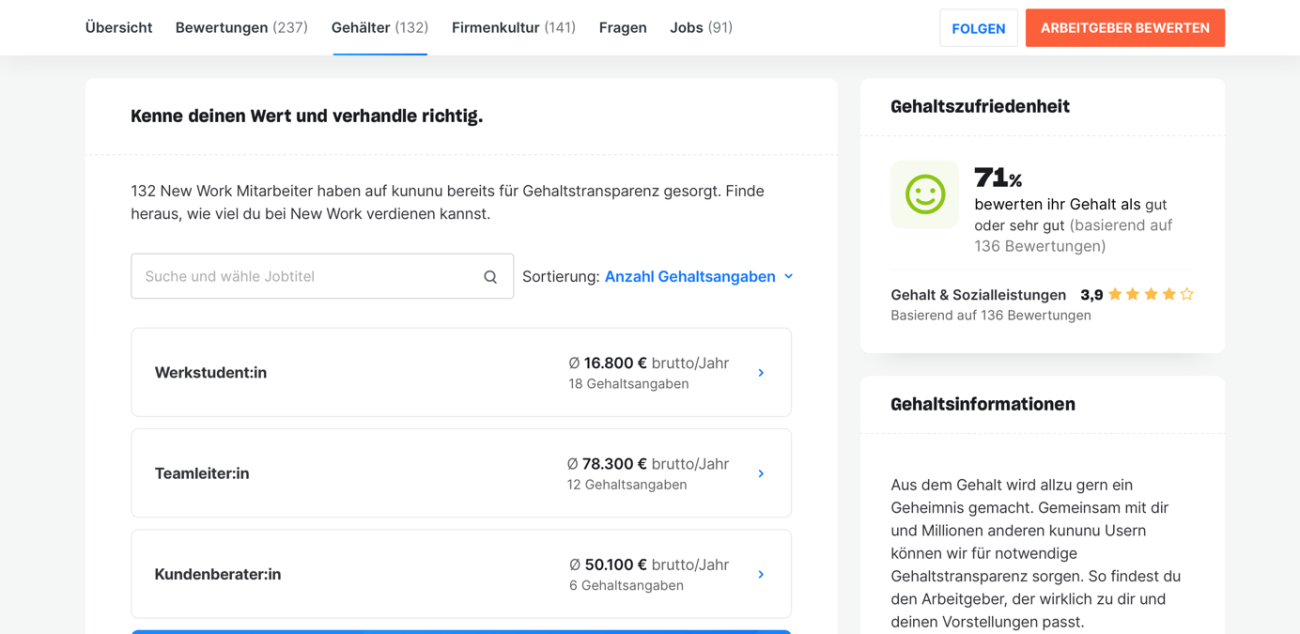Click the 6 Gehaltsangaben text

(x=626, y=586)
